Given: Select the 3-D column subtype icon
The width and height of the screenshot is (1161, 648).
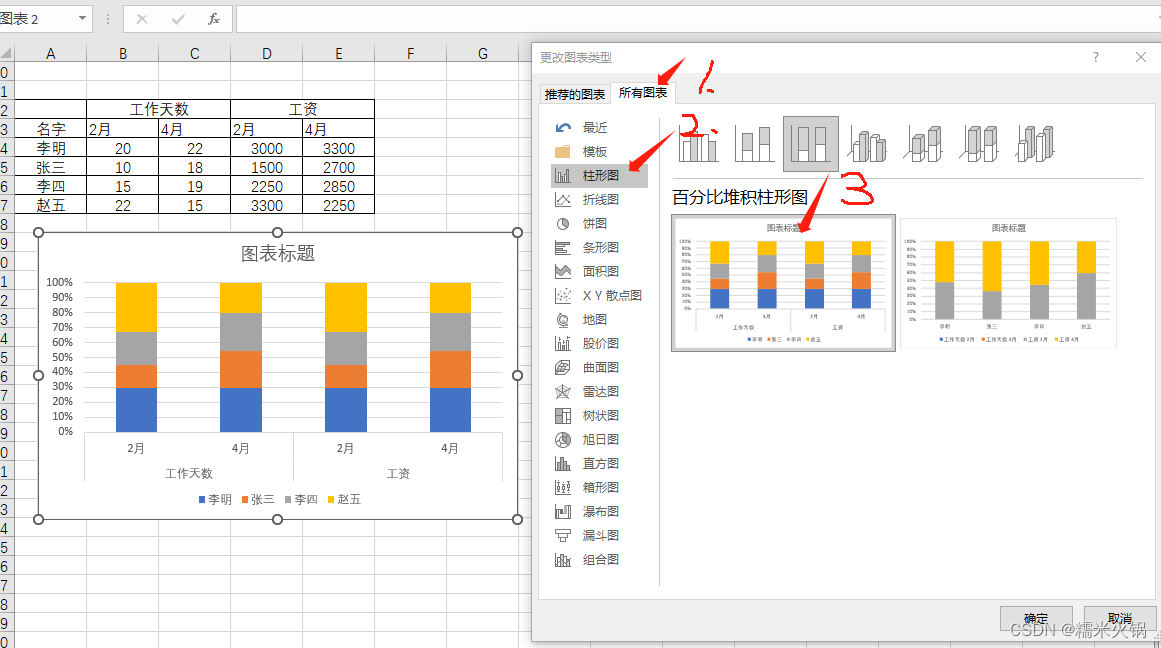Looking at the screenshot, I should 1035,144.
